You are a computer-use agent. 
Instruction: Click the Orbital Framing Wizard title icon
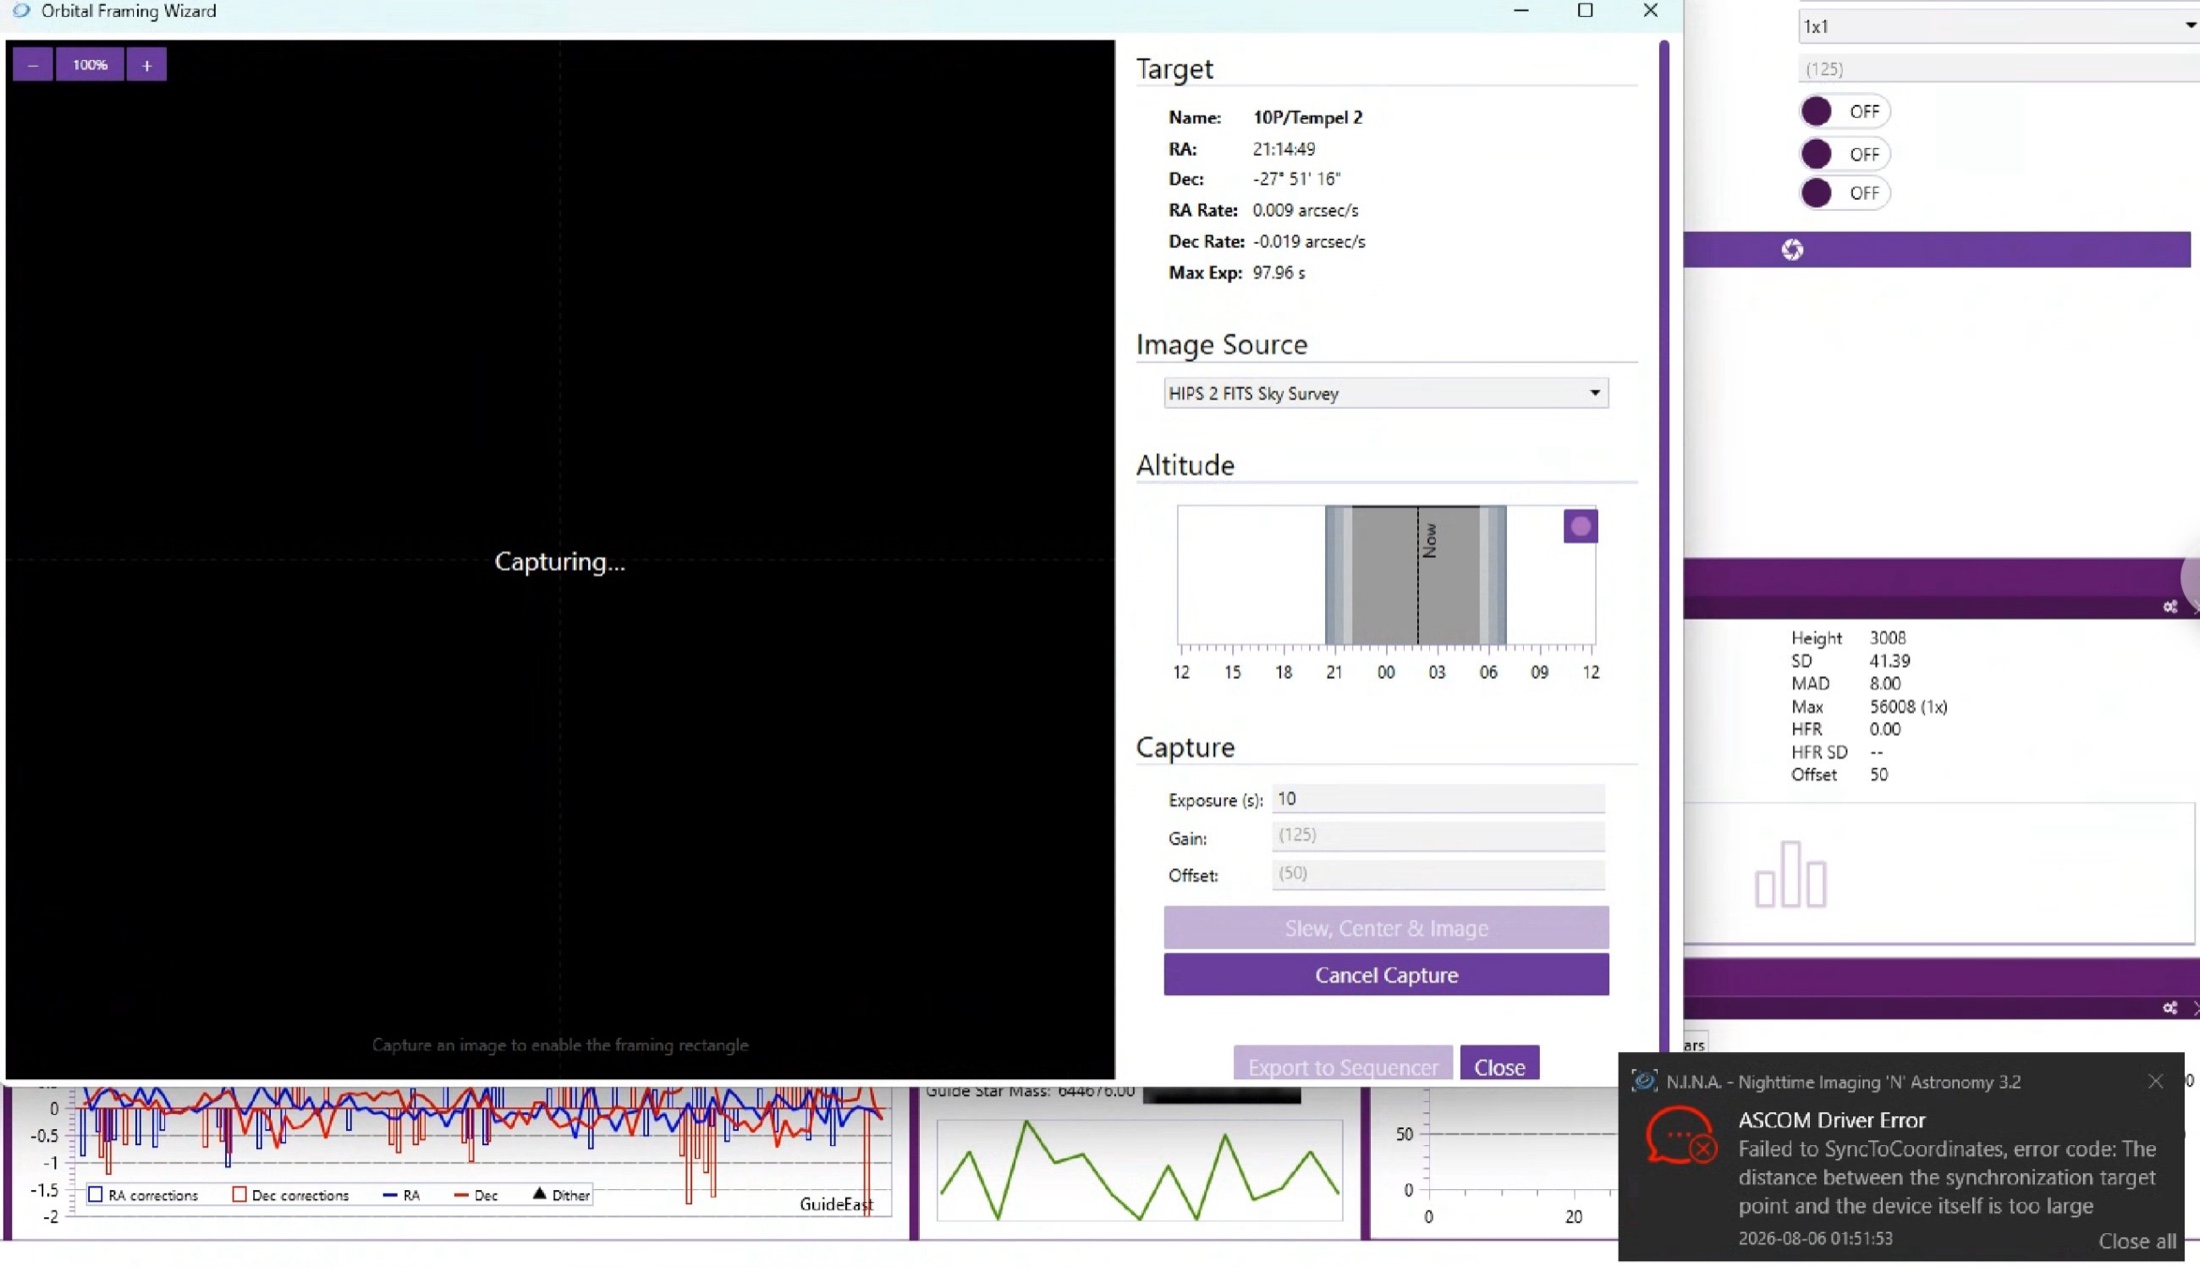(21, 11)
